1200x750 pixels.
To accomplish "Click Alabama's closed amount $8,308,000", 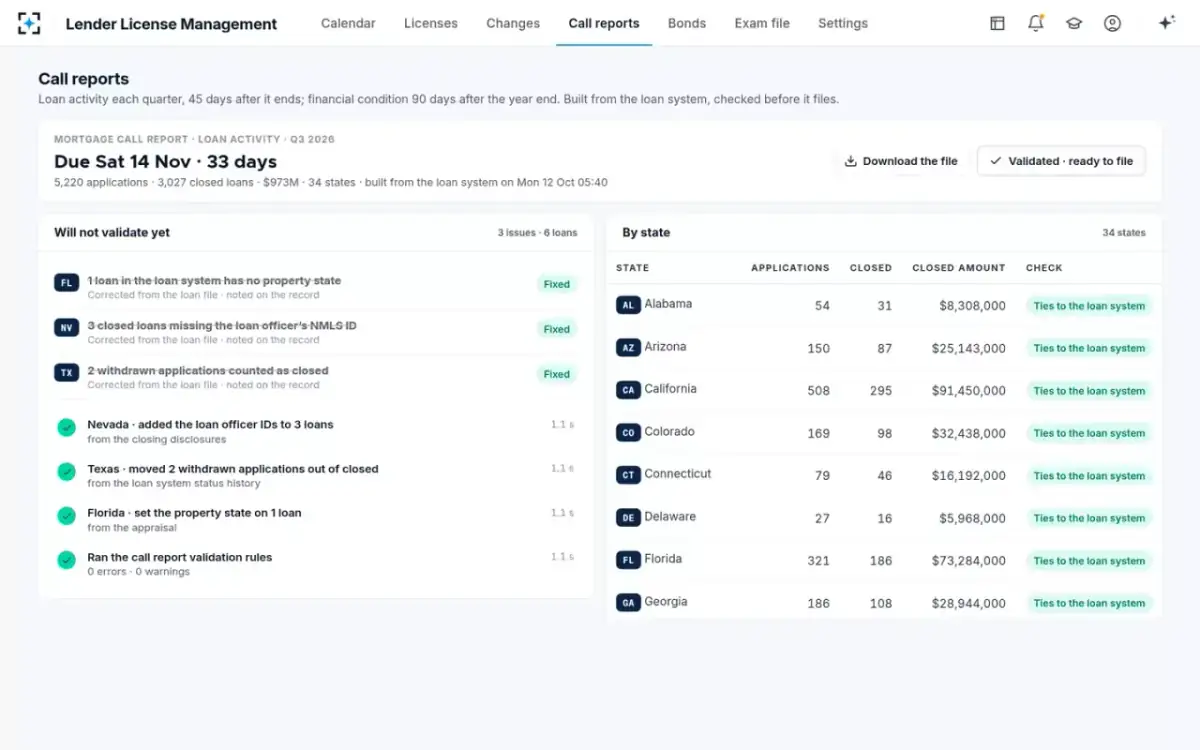I will click(972, 306).
